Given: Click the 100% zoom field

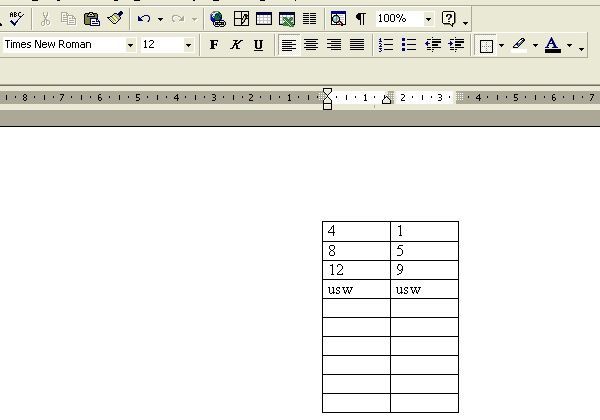Looking at the screenshot, I should click(x=399, y=18).
